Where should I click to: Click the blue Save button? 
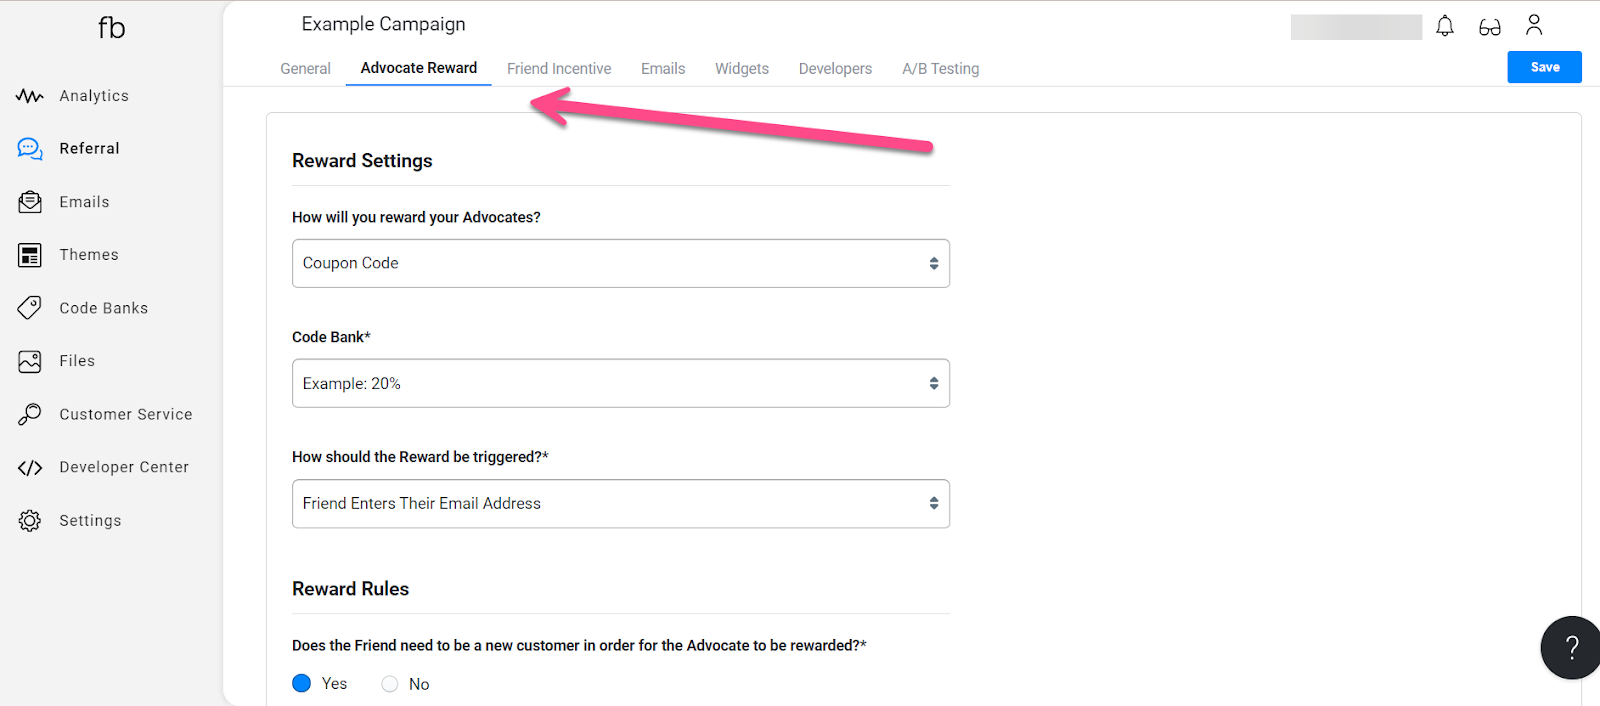point(1544,67)
